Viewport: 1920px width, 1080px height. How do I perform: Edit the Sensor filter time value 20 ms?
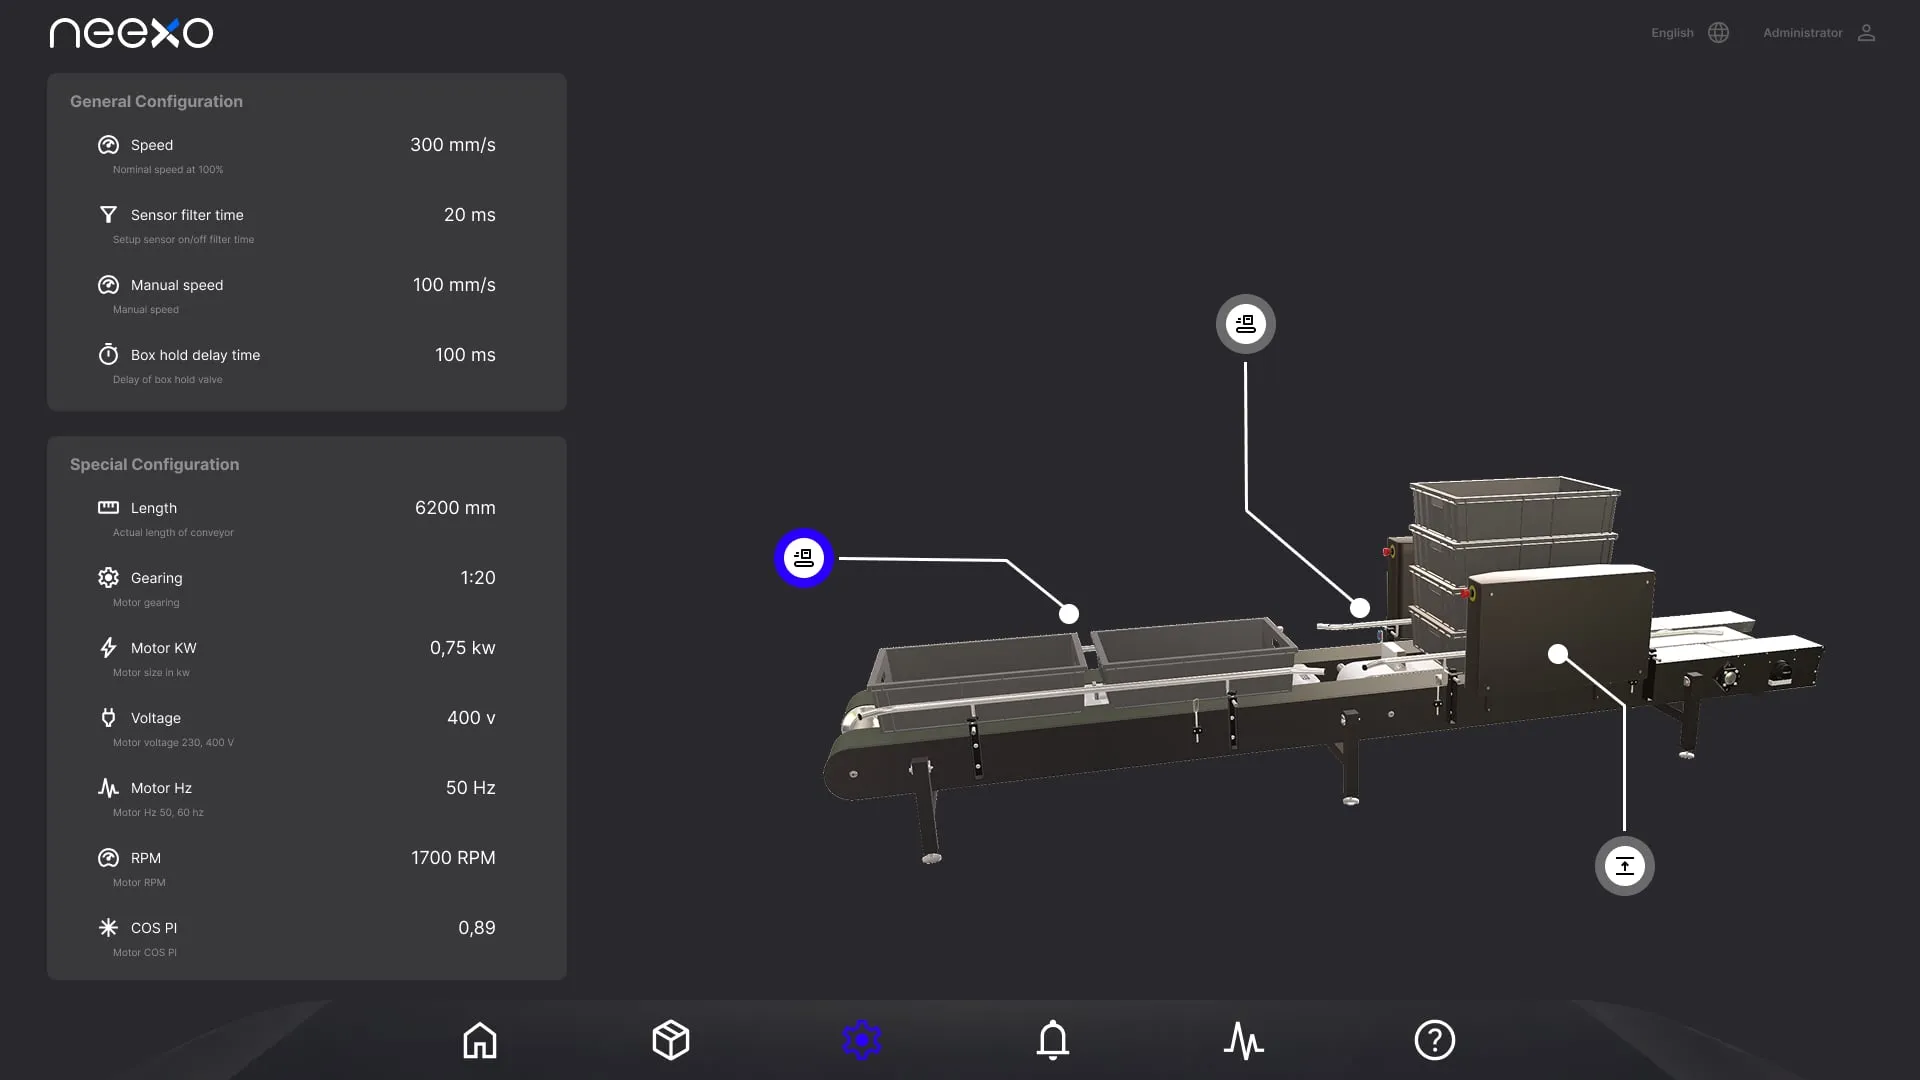(x=470, y=215)
